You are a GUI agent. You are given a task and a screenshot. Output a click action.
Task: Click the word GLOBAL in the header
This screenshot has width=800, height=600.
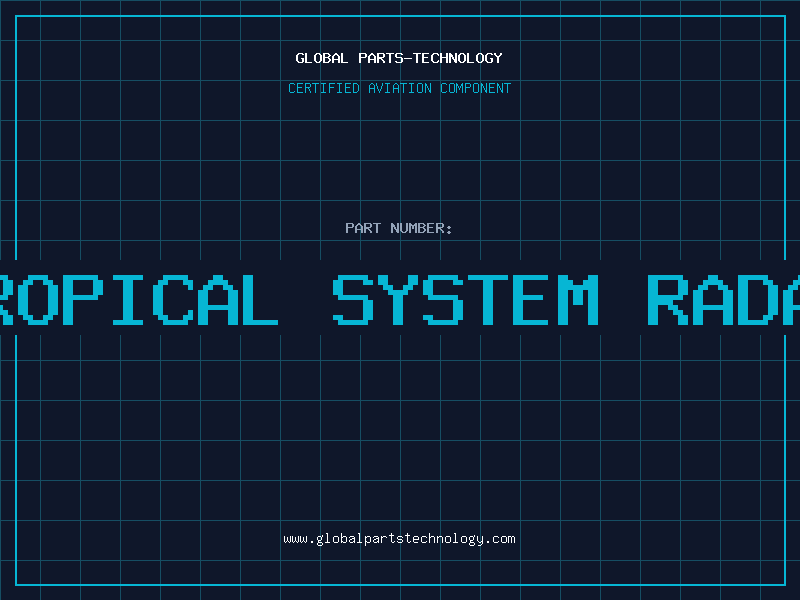point(322,58)
